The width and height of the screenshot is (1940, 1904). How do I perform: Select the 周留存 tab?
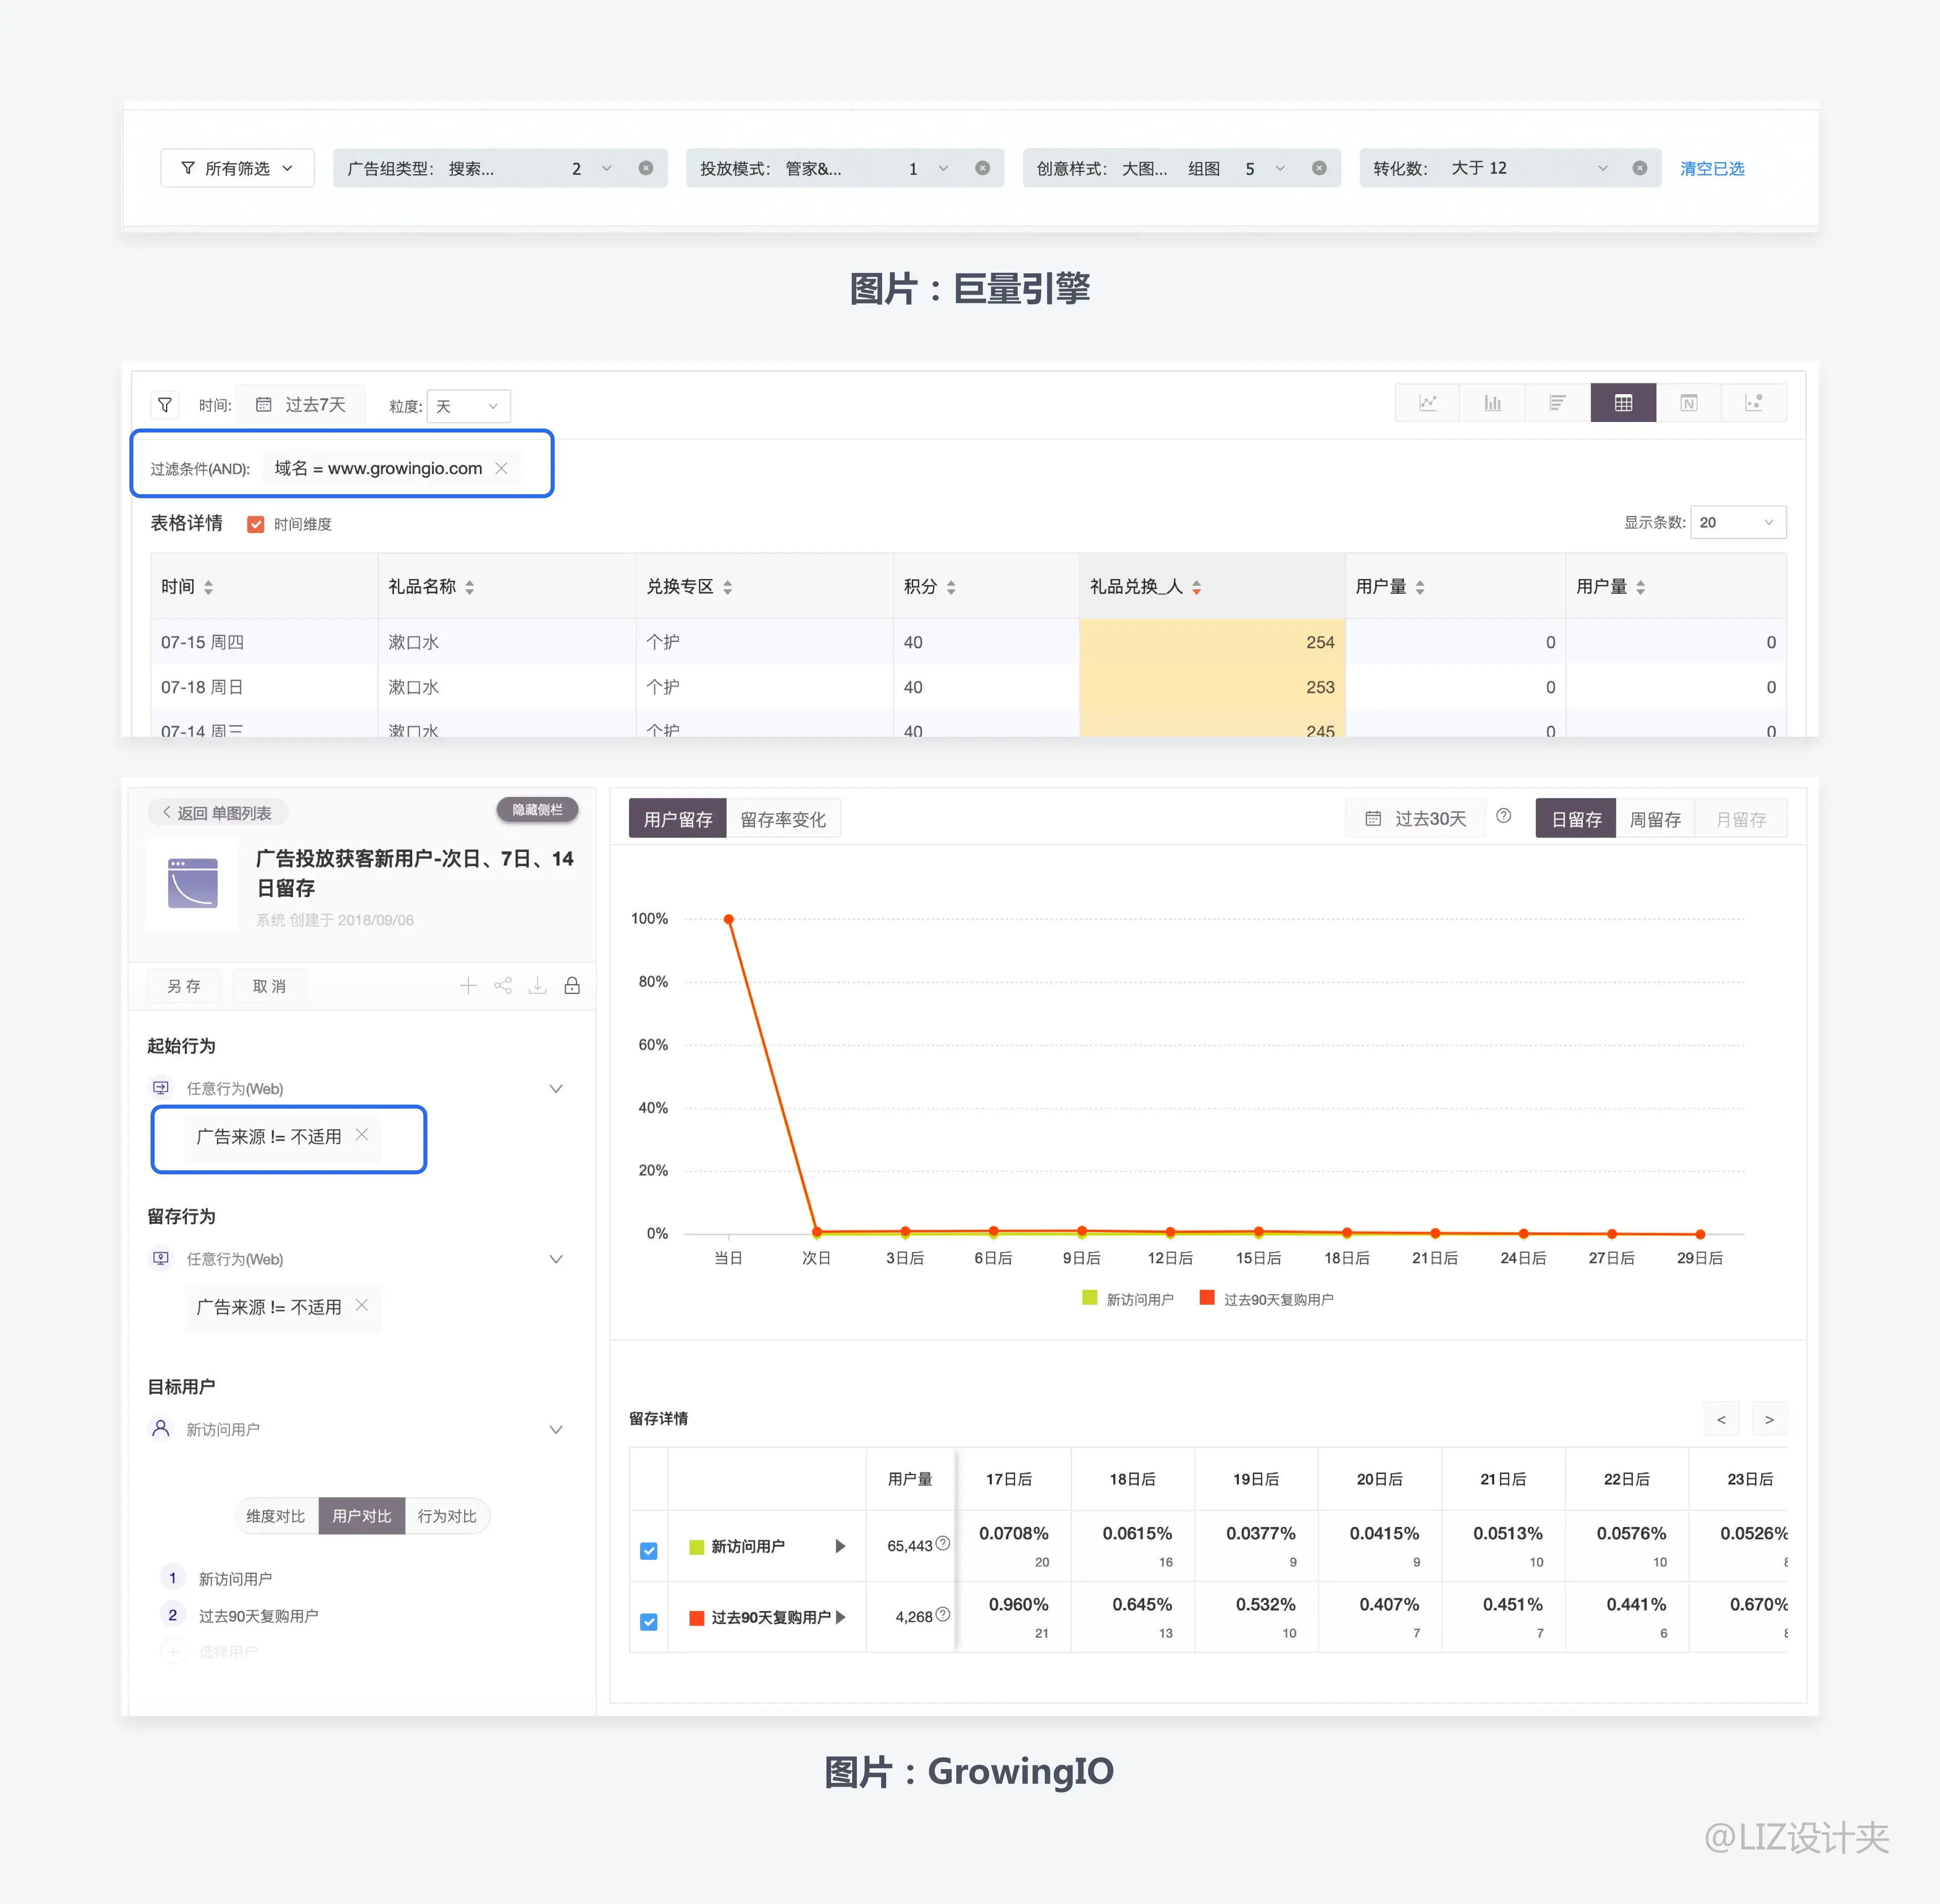pos(1655,820)
